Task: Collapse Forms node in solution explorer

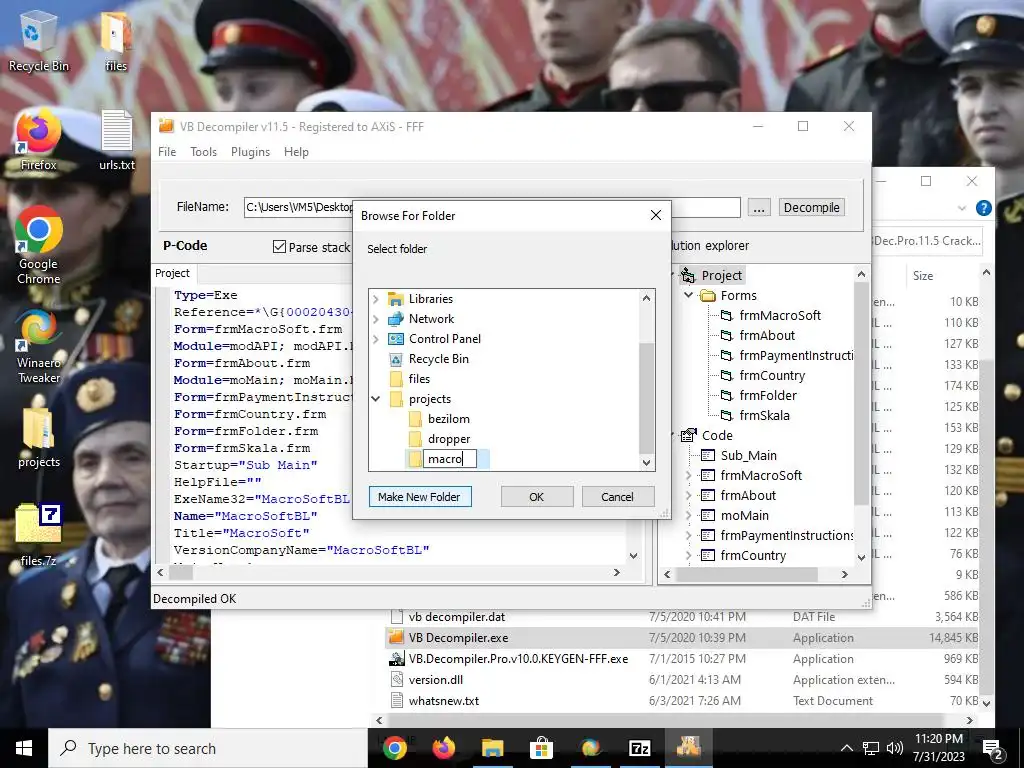Action: (x=688, y=295)
